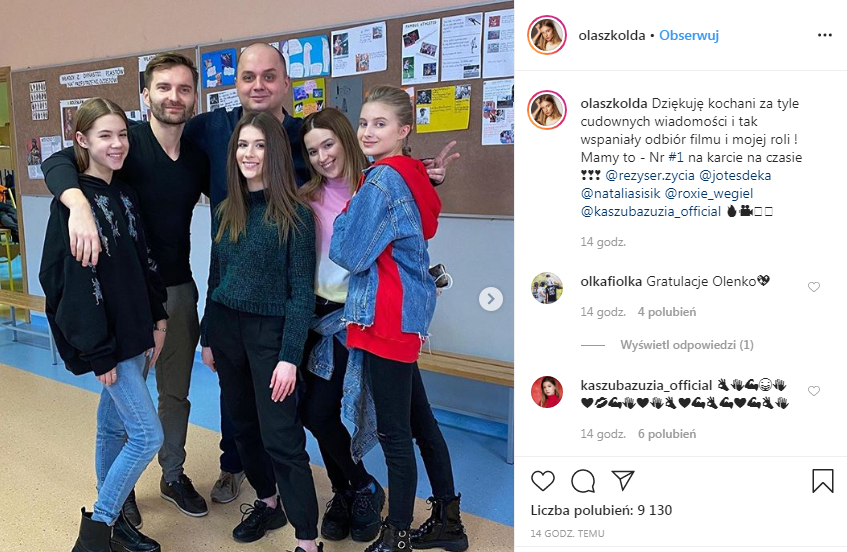Expand replies under olkafiolka comment

click(x=687, y=345)
